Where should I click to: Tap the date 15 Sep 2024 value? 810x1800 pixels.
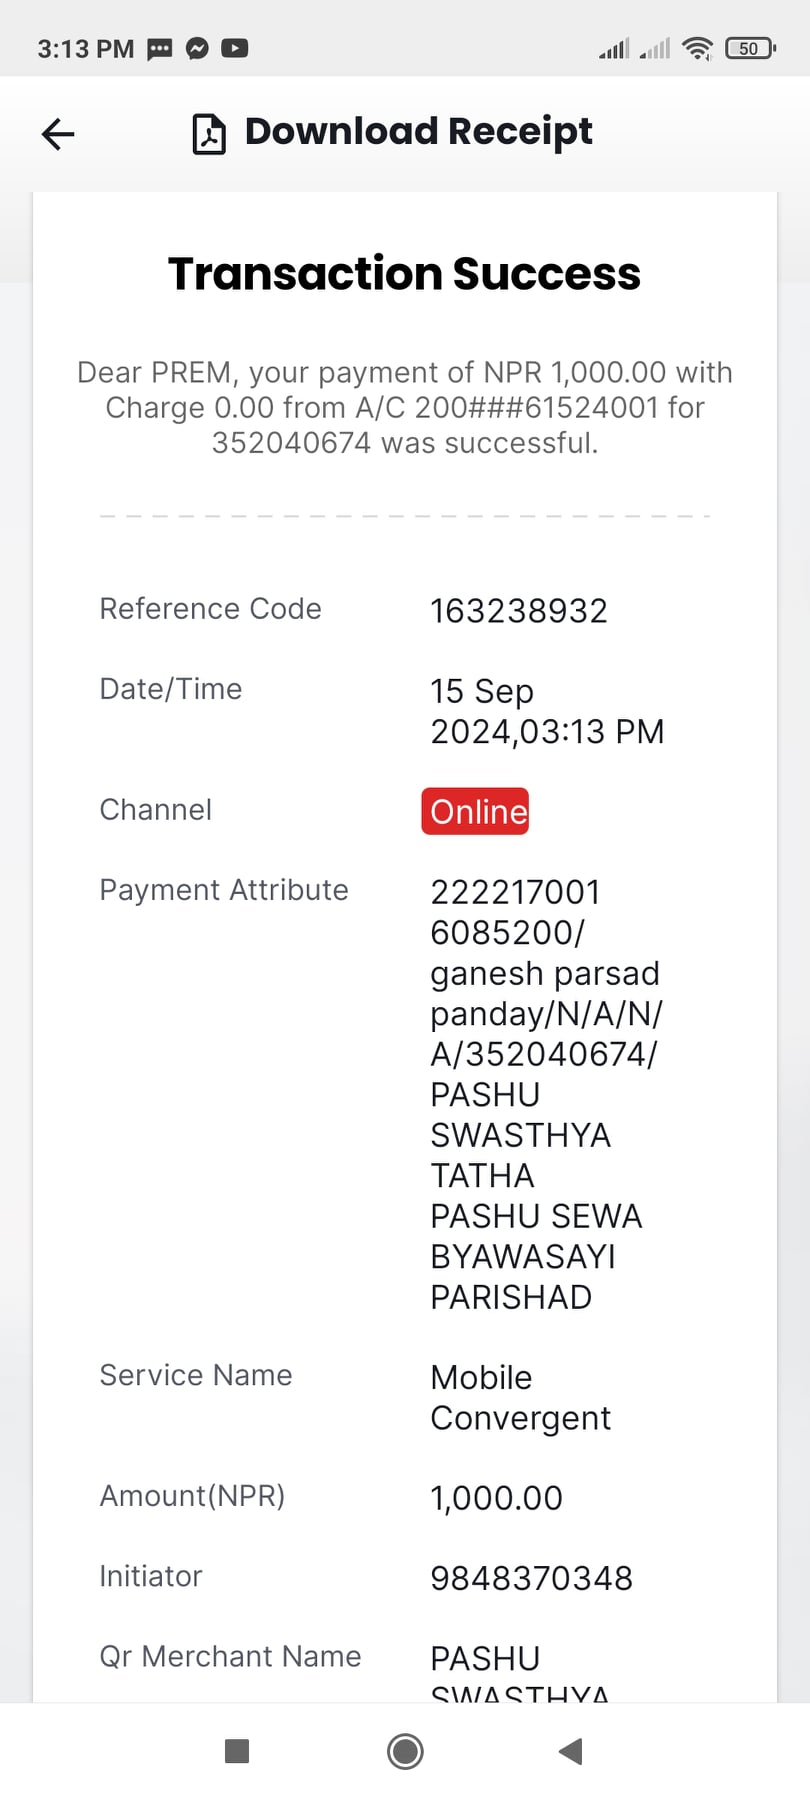click(547, 711)
